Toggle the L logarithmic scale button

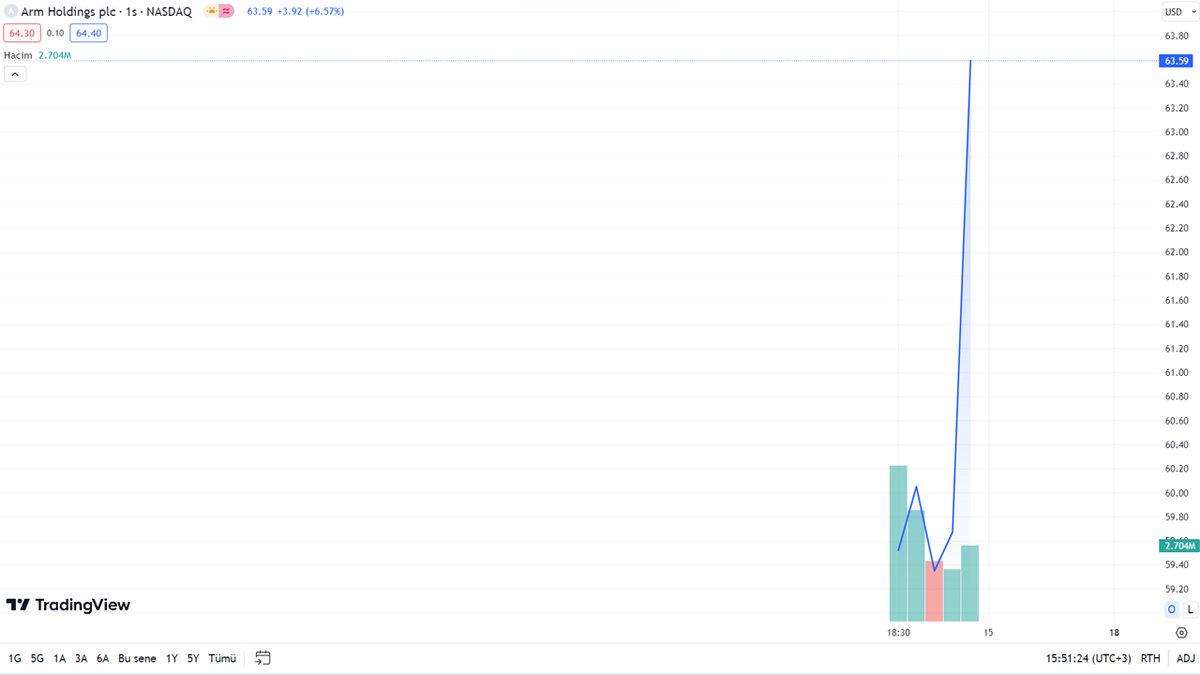tap(1190, 610)
